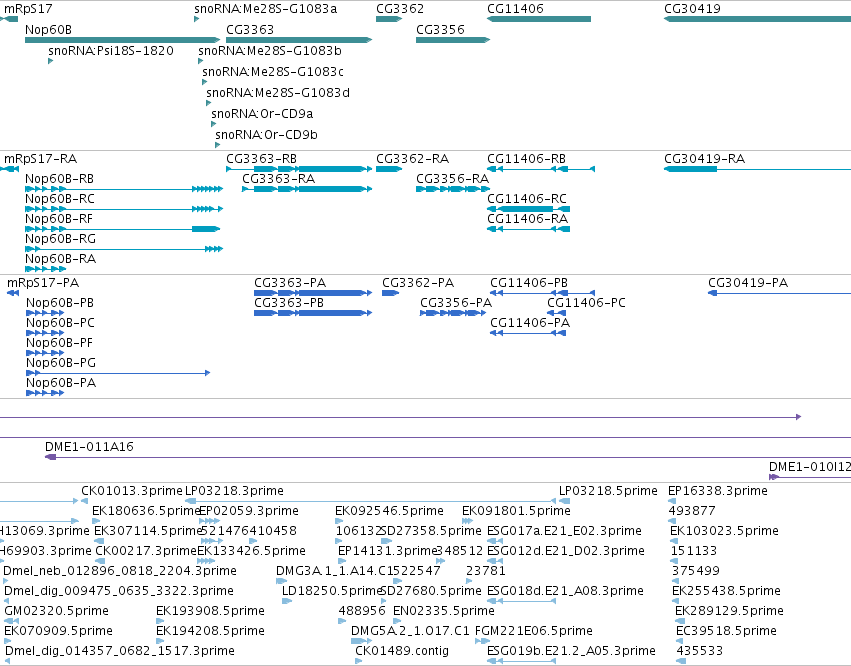This screenshot has width=851, height=666.
Task: Click Nop60B-RA transcript label
Action: [60, 258]
